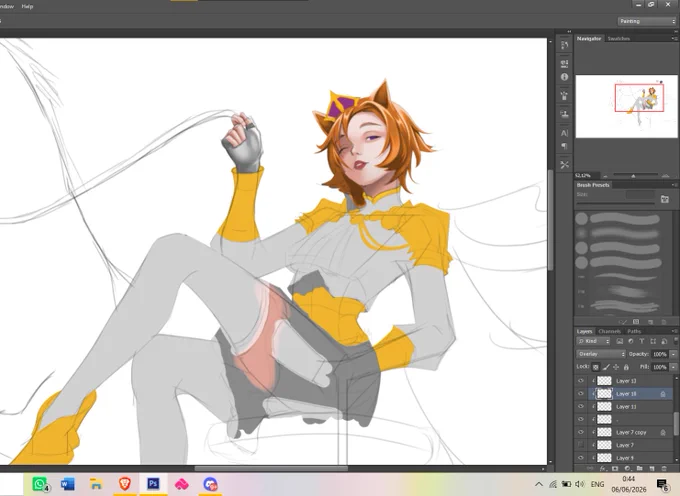
Task: Hide Layer 7 copy with eye icon
Action: (581, 432)
